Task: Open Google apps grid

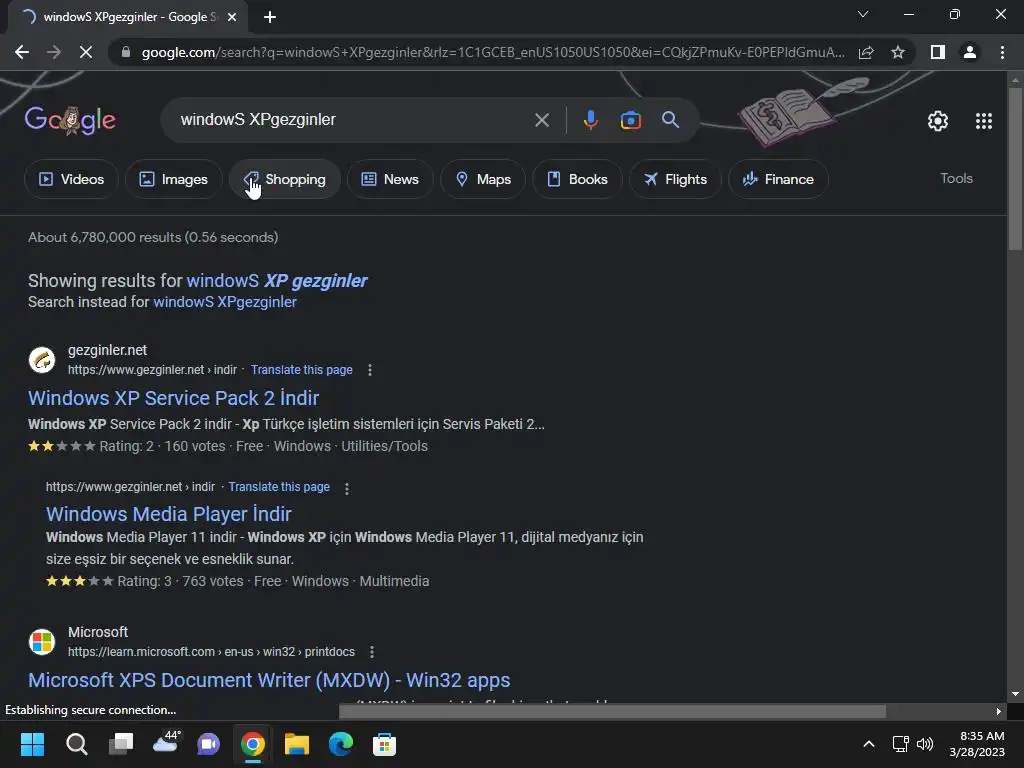Action: [984, 121]
